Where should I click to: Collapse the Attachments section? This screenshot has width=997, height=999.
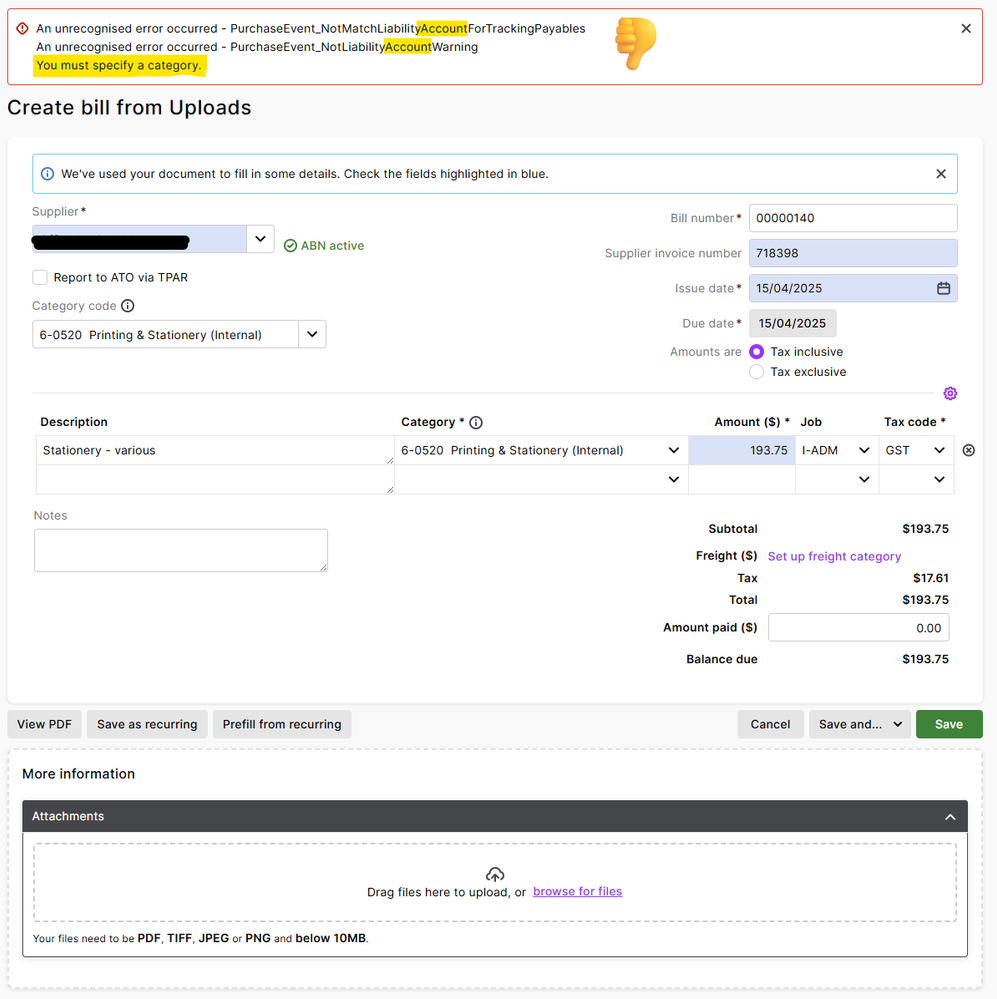pyautogui.click(x=949, y=817)
